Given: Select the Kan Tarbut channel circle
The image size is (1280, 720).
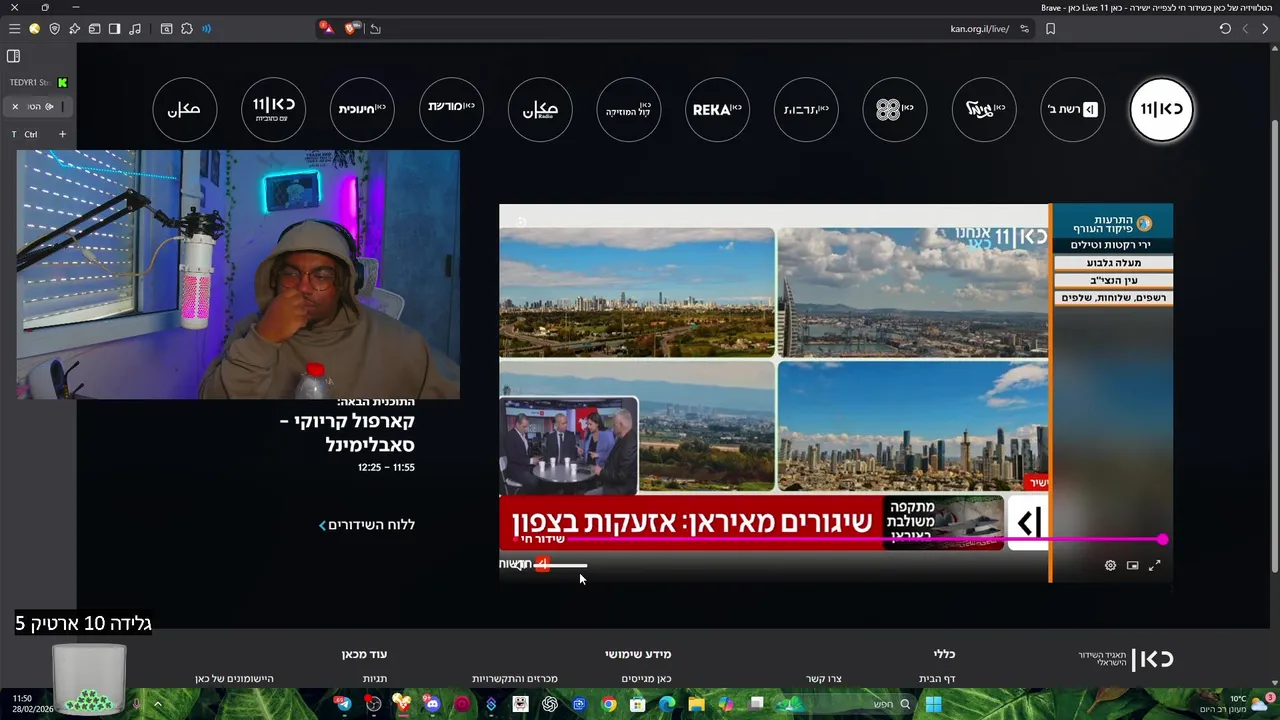Looking at the screenshot, I should pyautogui.click(x=806, y=109).
